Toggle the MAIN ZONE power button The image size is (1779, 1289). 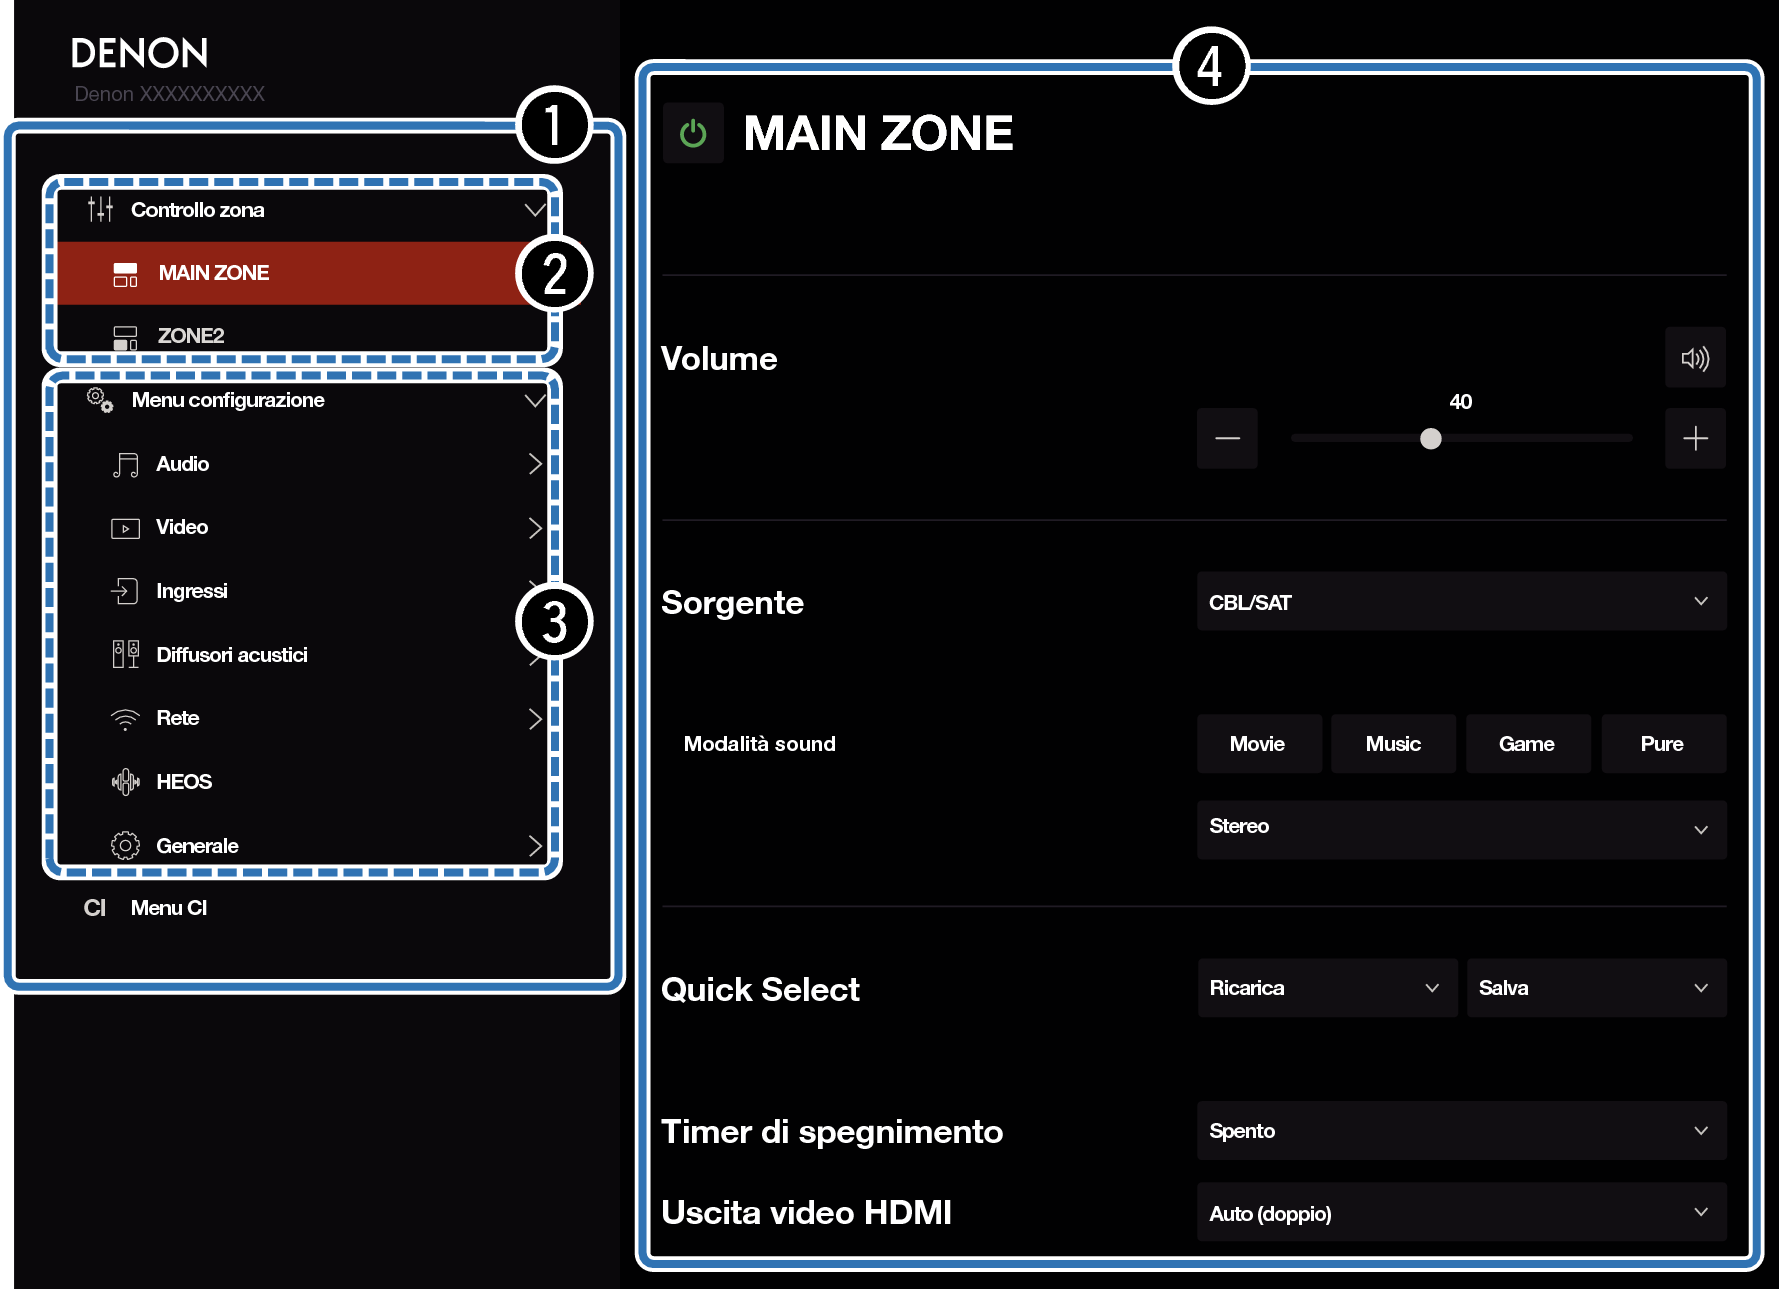pos(693,133)
